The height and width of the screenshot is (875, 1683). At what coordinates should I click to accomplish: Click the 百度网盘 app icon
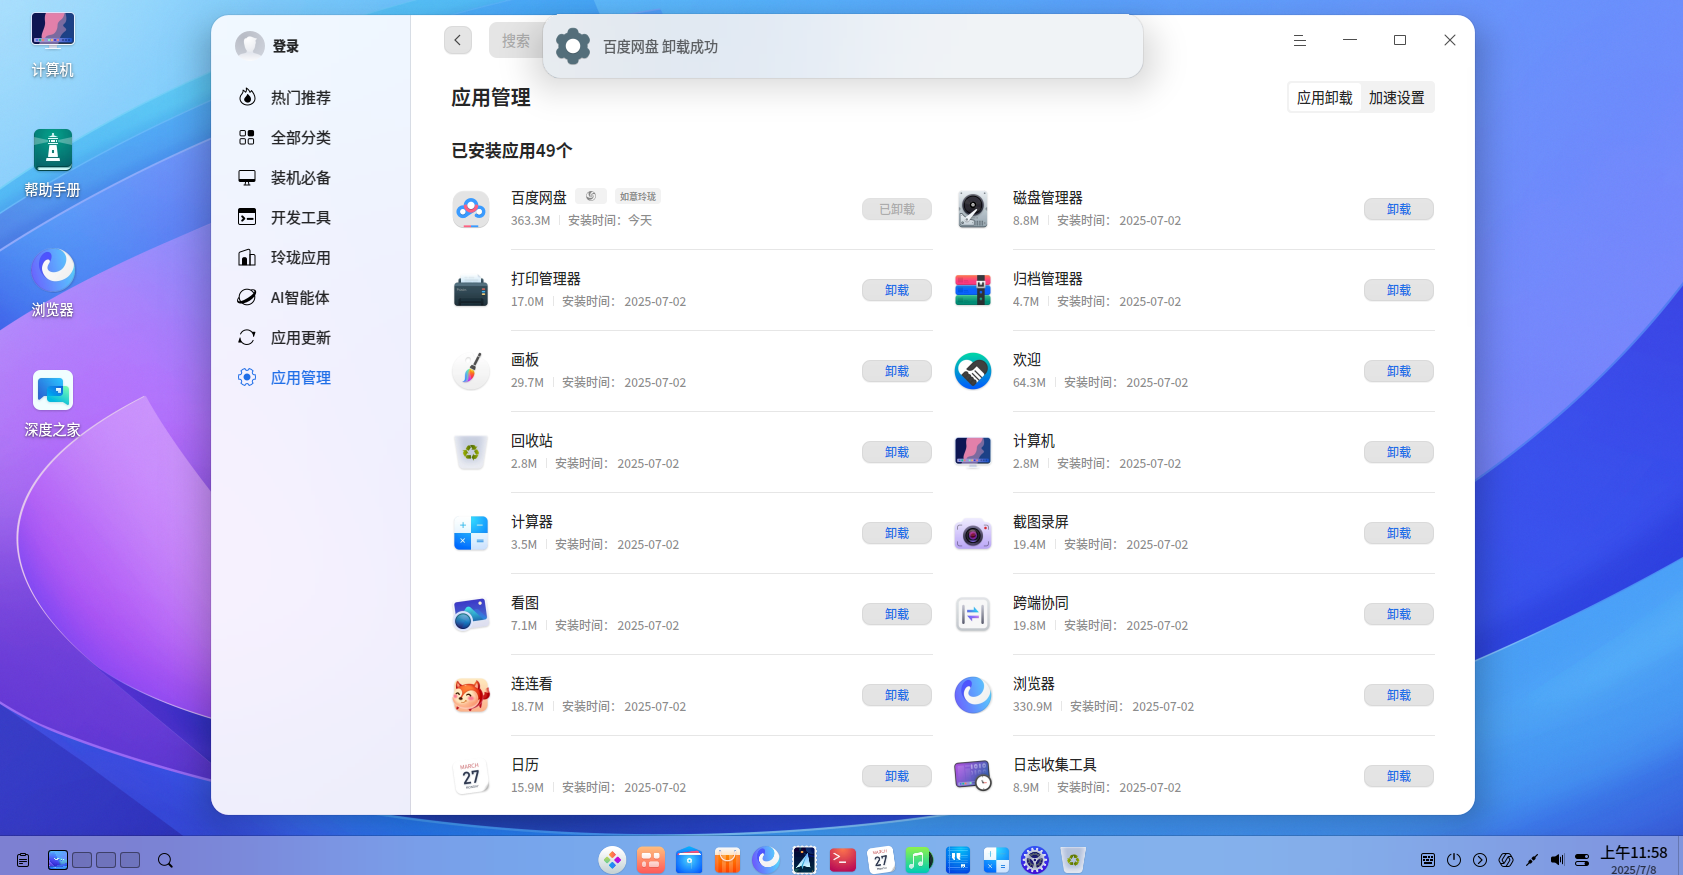[x=471, y=209]
